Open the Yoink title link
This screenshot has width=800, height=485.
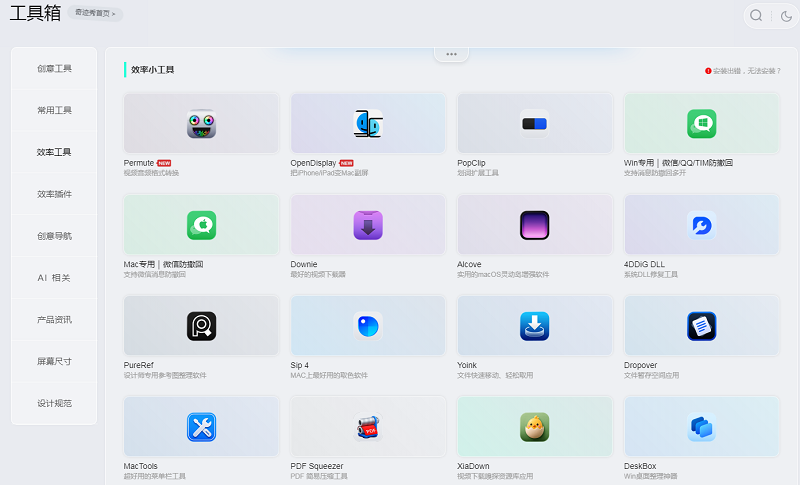coord(467,365)
